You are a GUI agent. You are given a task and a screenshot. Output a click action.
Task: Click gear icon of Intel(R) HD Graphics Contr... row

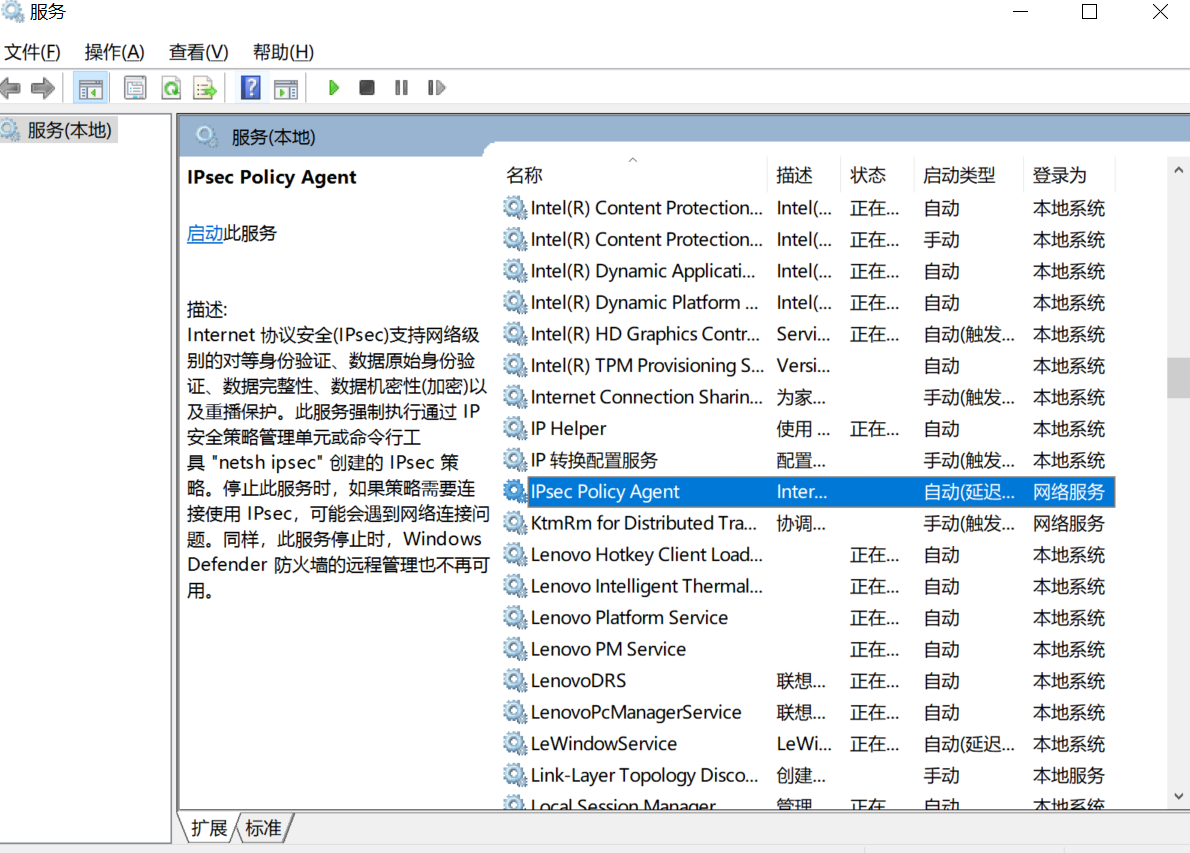(x=515, y=334)
